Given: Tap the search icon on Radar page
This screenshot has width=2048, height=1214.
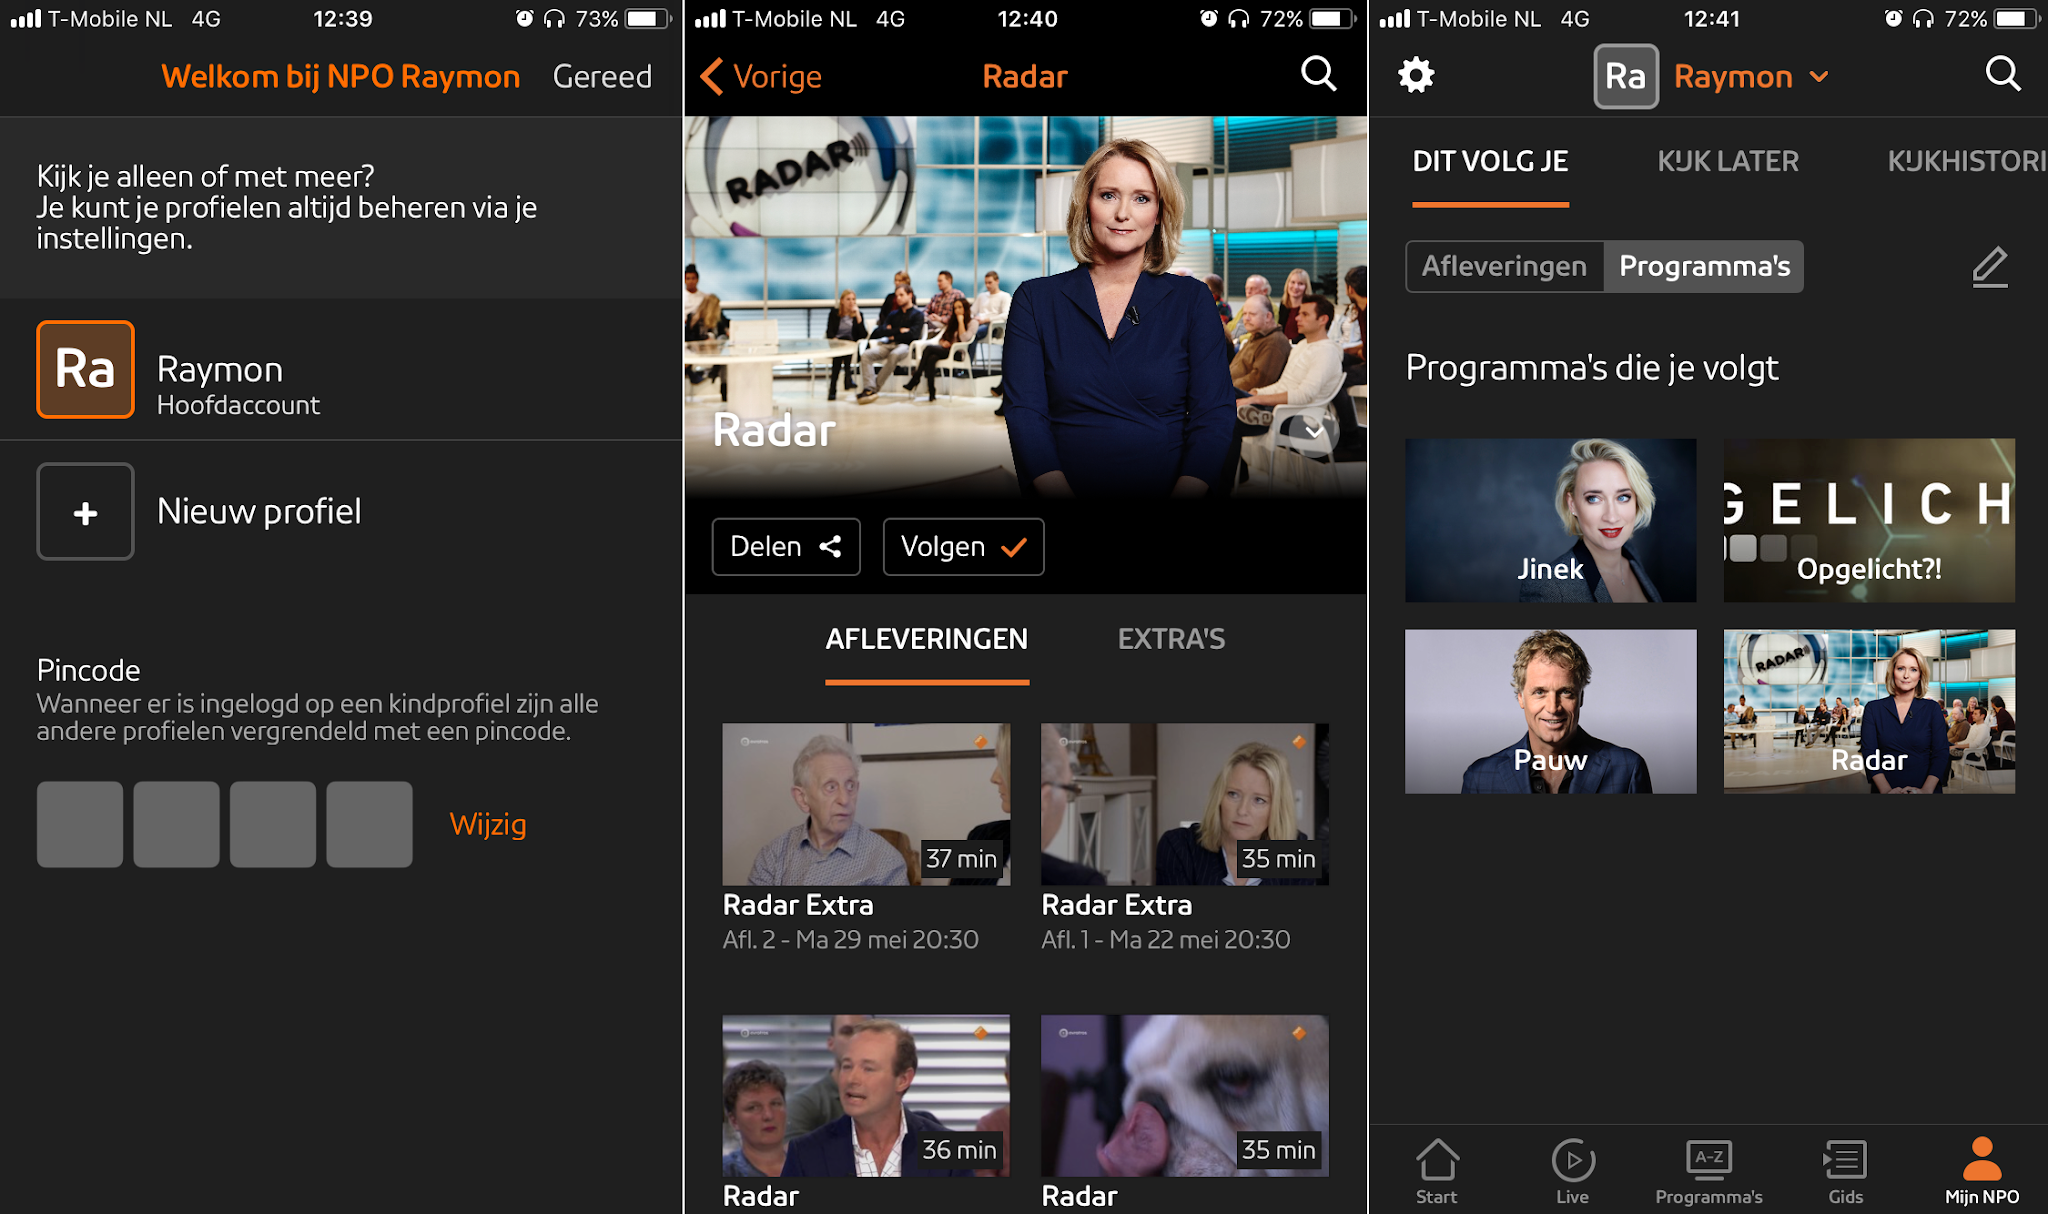Looking at the screenshot, I should [x=1318, y=74].
